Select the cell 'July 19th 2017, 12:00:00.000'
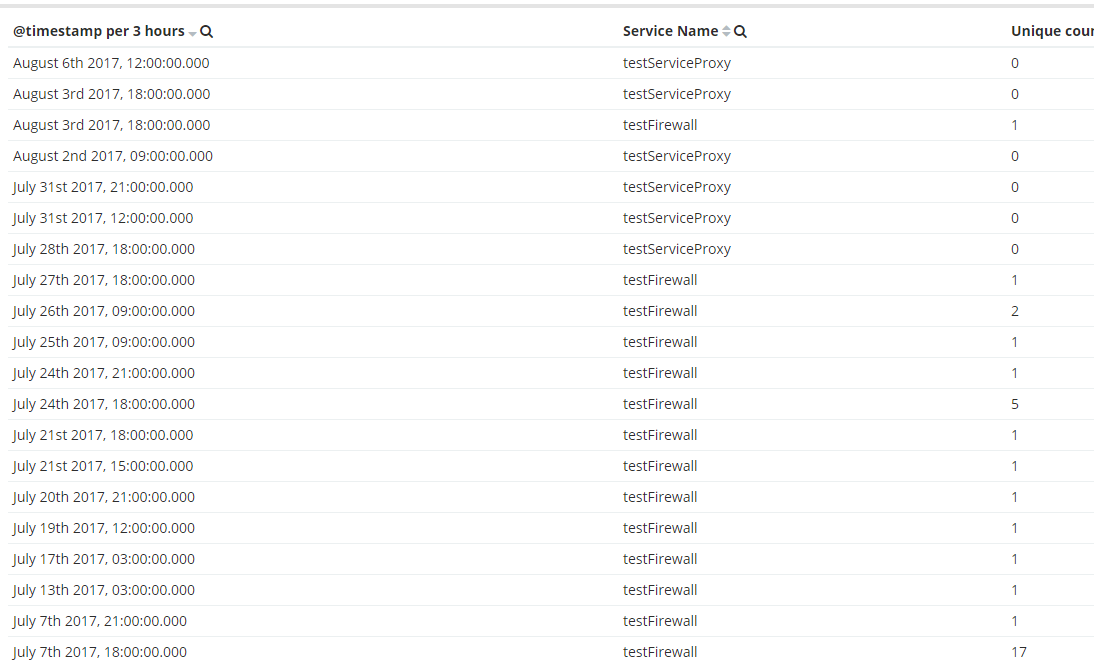The height and width of the screenshot is (669, 1094). pyautogui.click(x=104, y=528)
